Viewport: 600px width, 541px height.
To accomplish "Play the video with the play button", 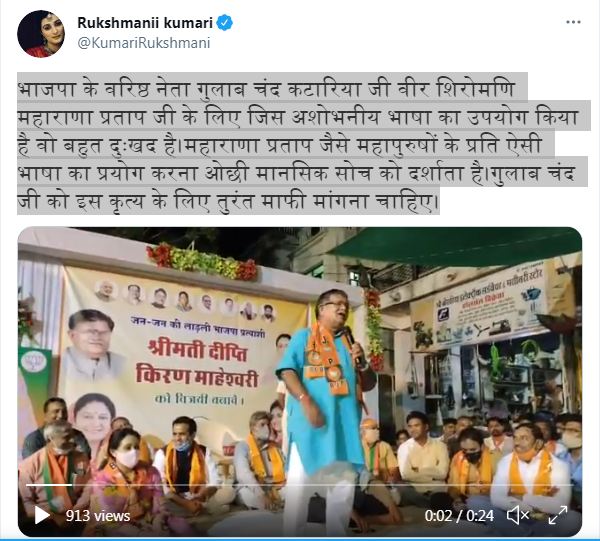I will pyautogui.click(x=41, y=515).
